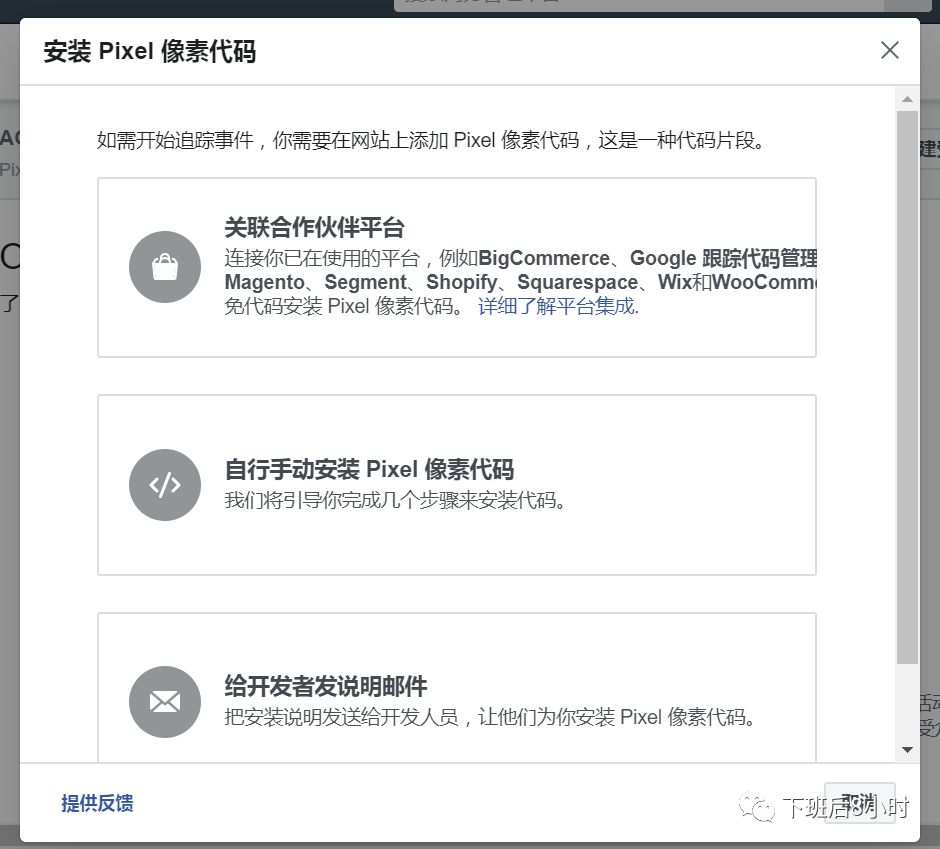Viewport: 940px width, 849px height.
Task: Click the code brackets manual install icon
Action: pos(165,484)
